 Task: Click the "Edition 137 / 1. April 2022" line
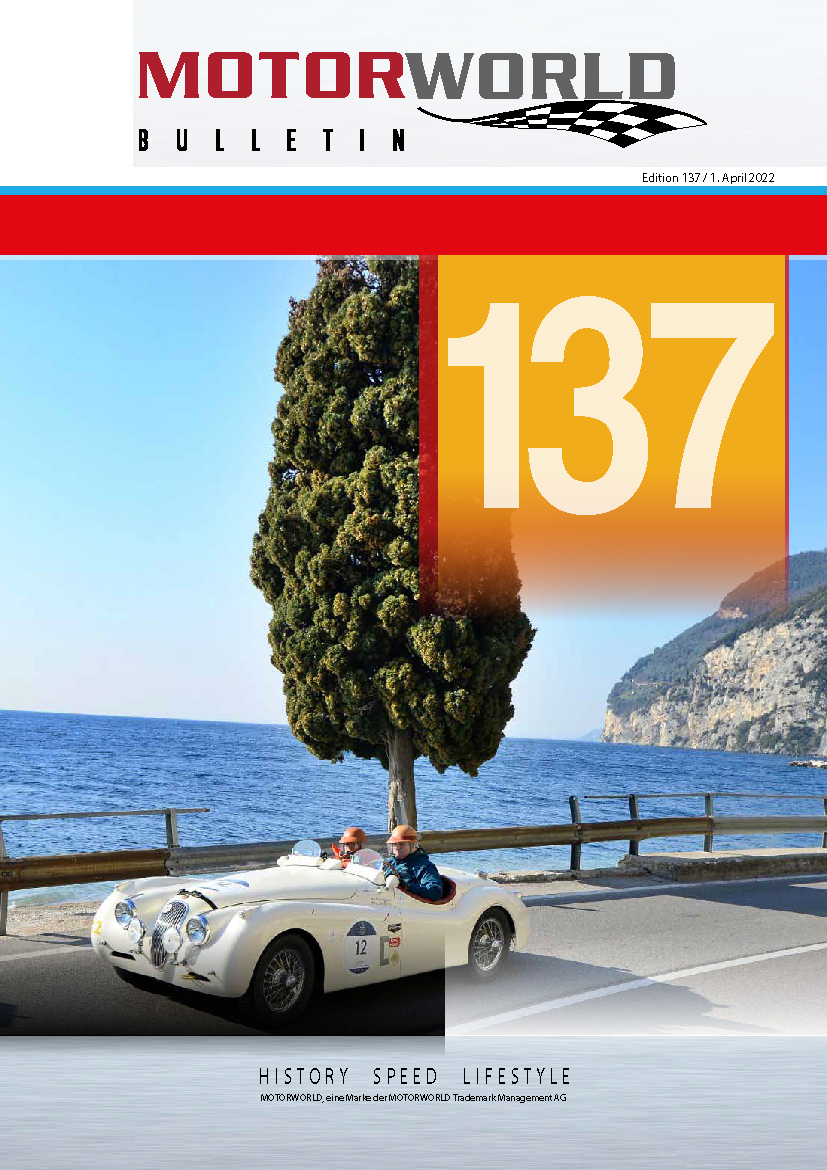click(708, 178)
